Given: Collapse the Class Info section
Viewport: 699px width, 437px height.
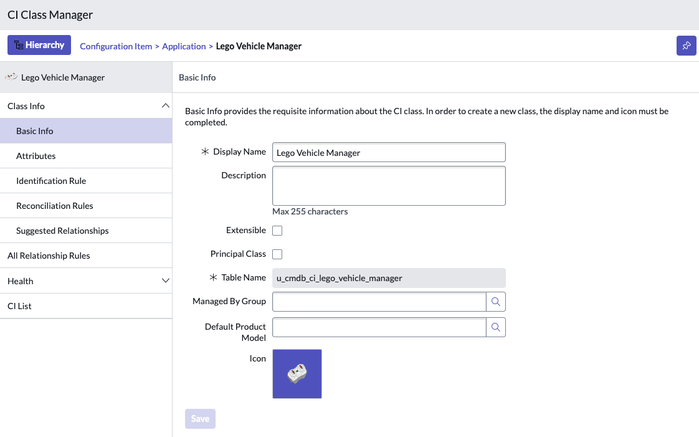Looking at the screenshot, I should (x=165, y=106).
